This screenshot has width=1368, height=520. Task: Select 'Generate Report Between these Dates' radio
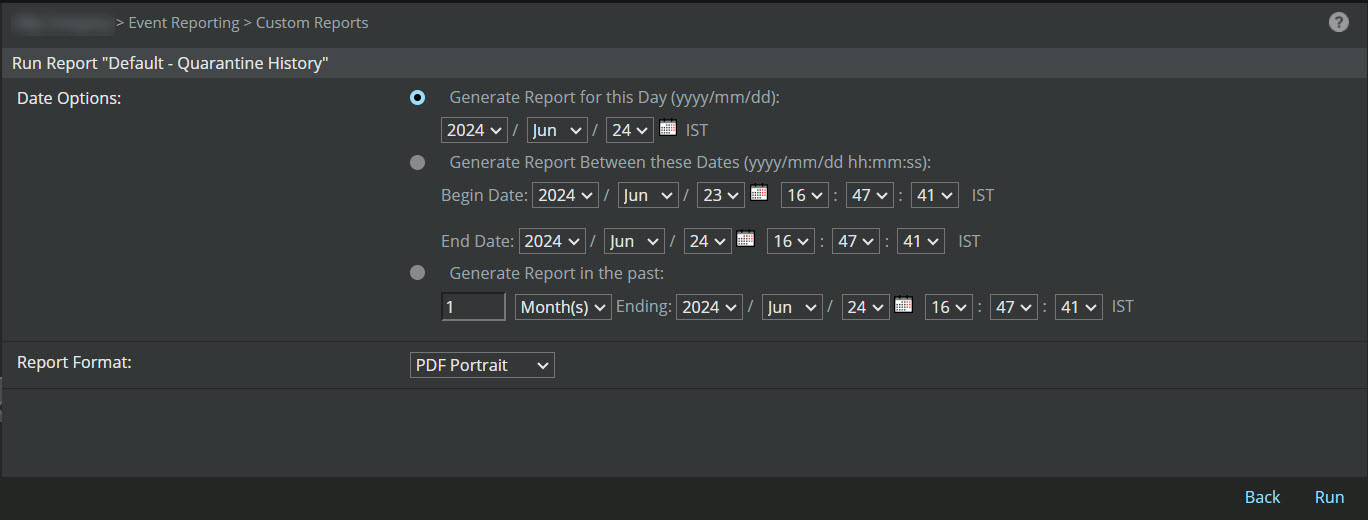[x=417, y=162]
